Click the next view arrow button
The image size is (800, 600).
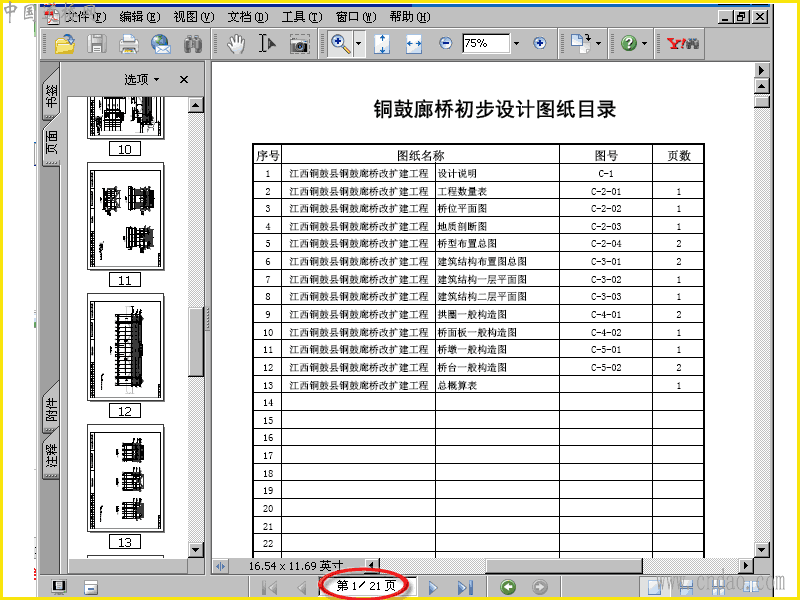(x=540, y=587)
